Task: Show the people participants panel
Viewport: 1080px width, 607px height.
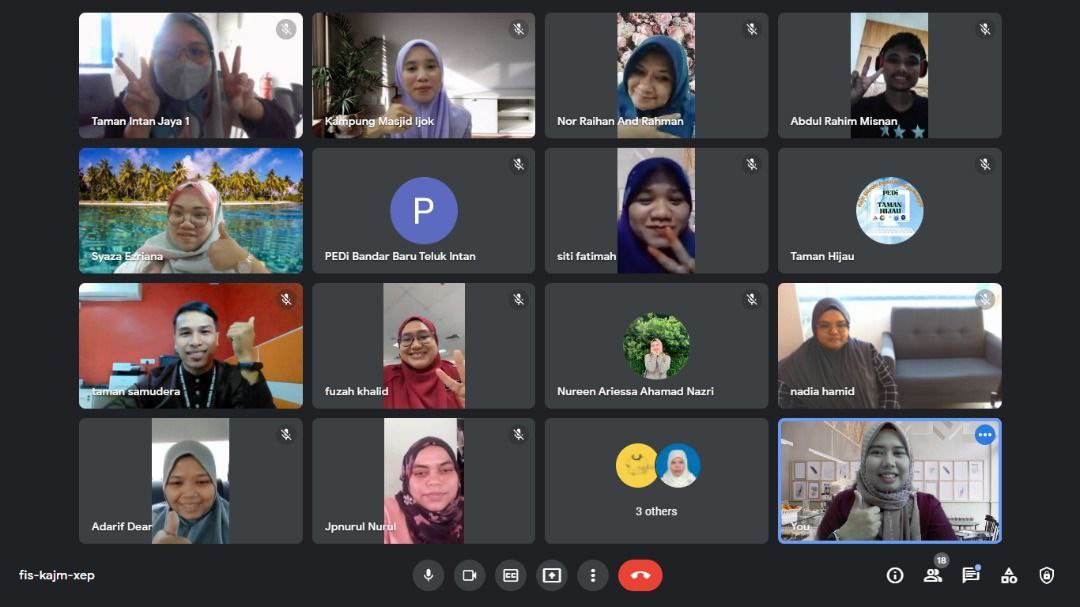Action: coord(933,575)
